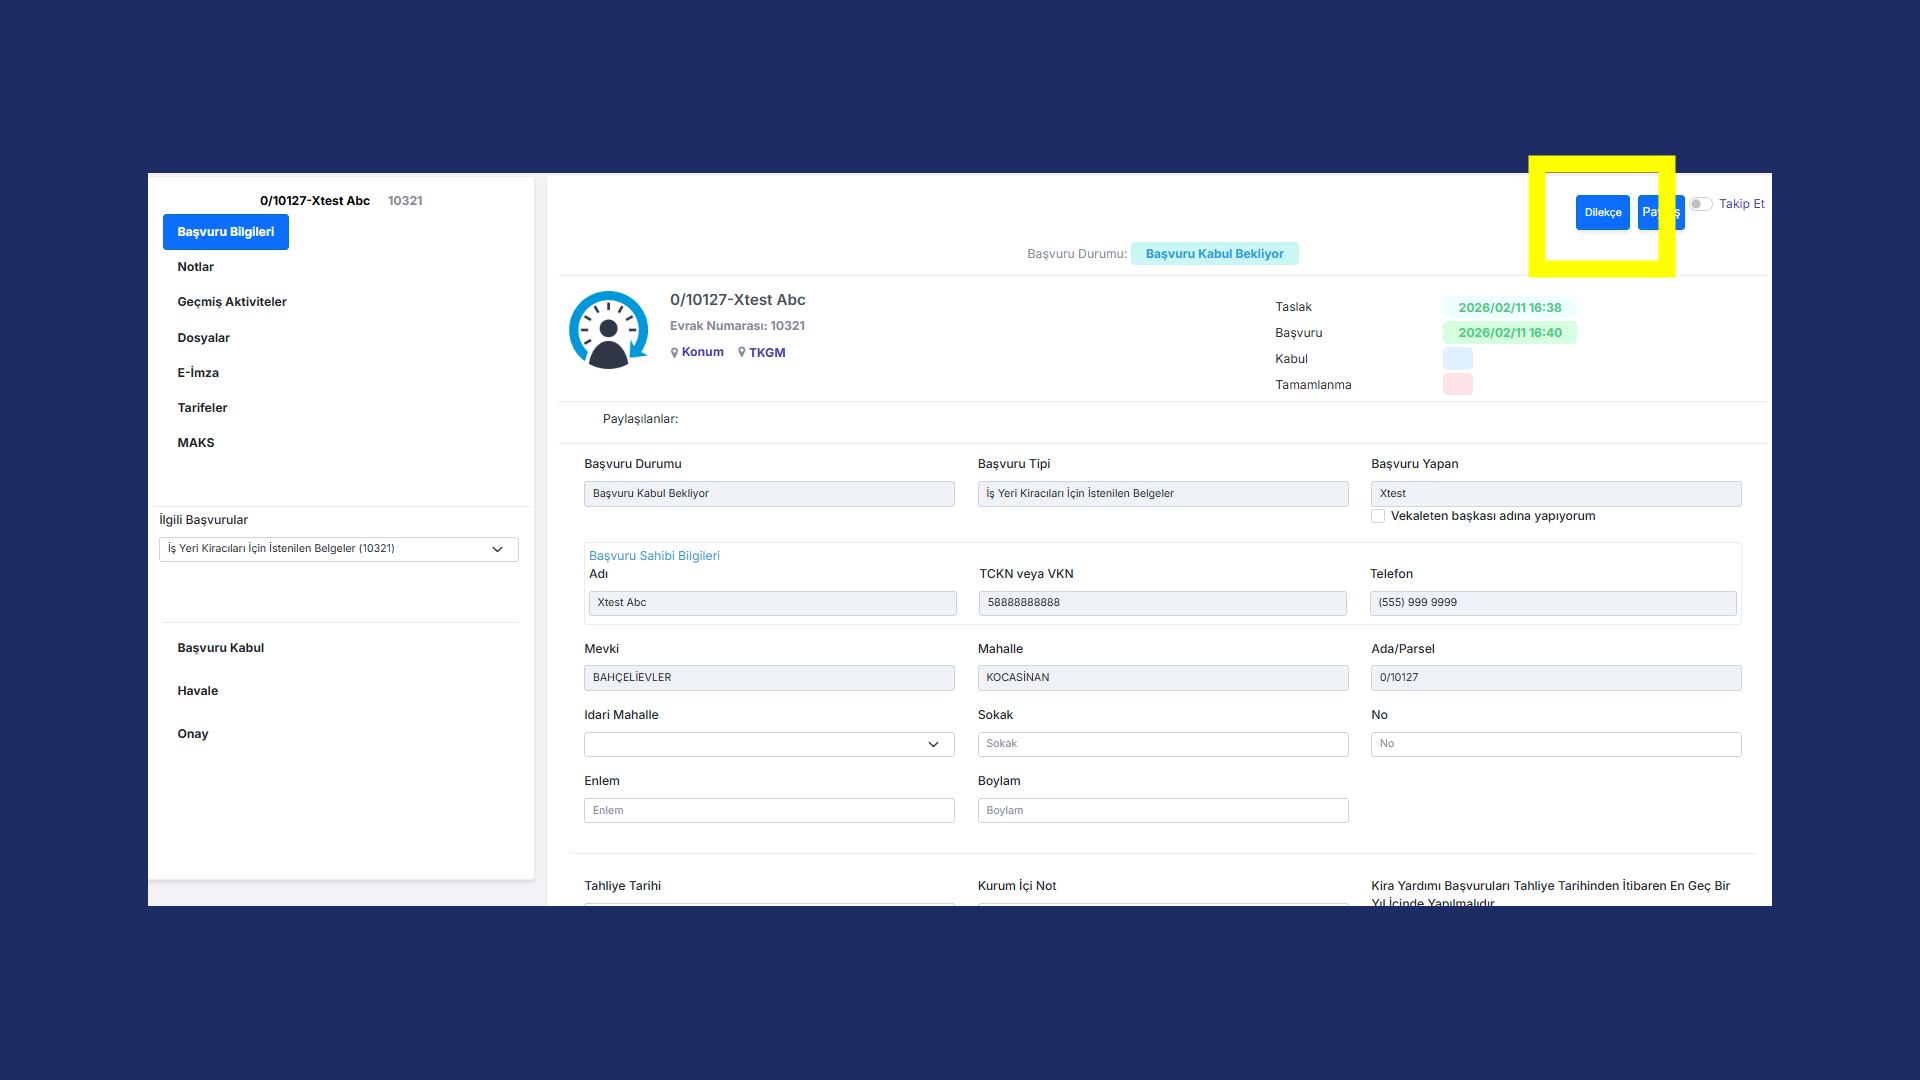
Task: Click the Konum pin icon
Action: pyautogui.click(x=675, y=353)
